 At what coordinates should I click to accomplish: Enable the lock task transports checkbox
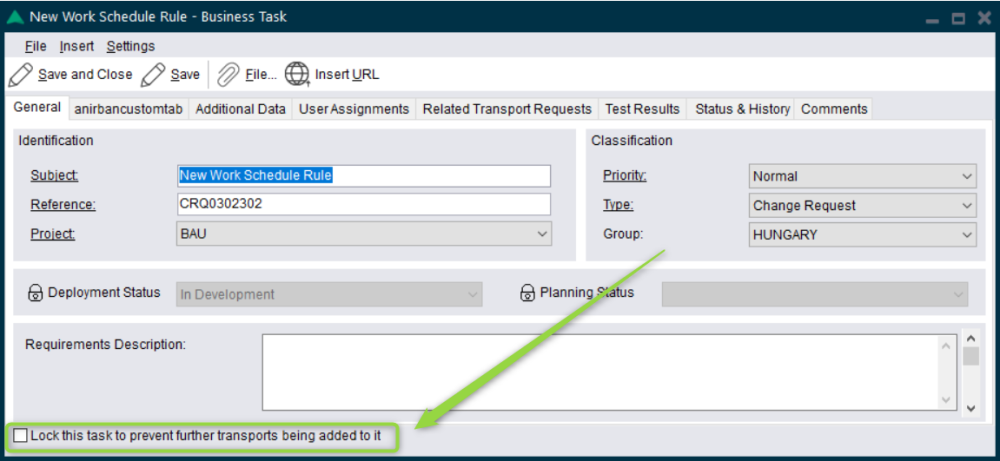[x=20, y=436]
